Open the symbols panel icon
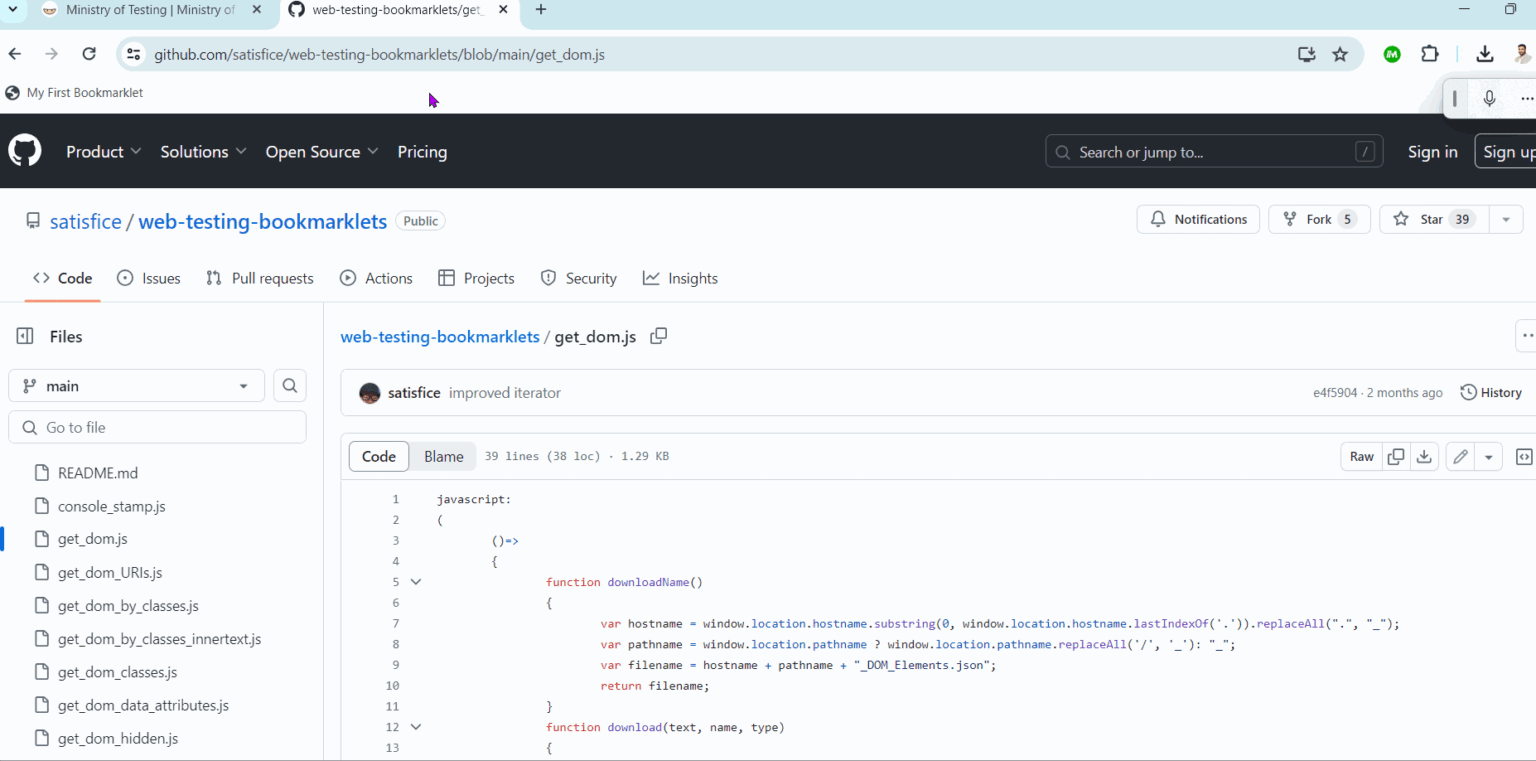The image size is (1536, 761). pos(1524,457)
